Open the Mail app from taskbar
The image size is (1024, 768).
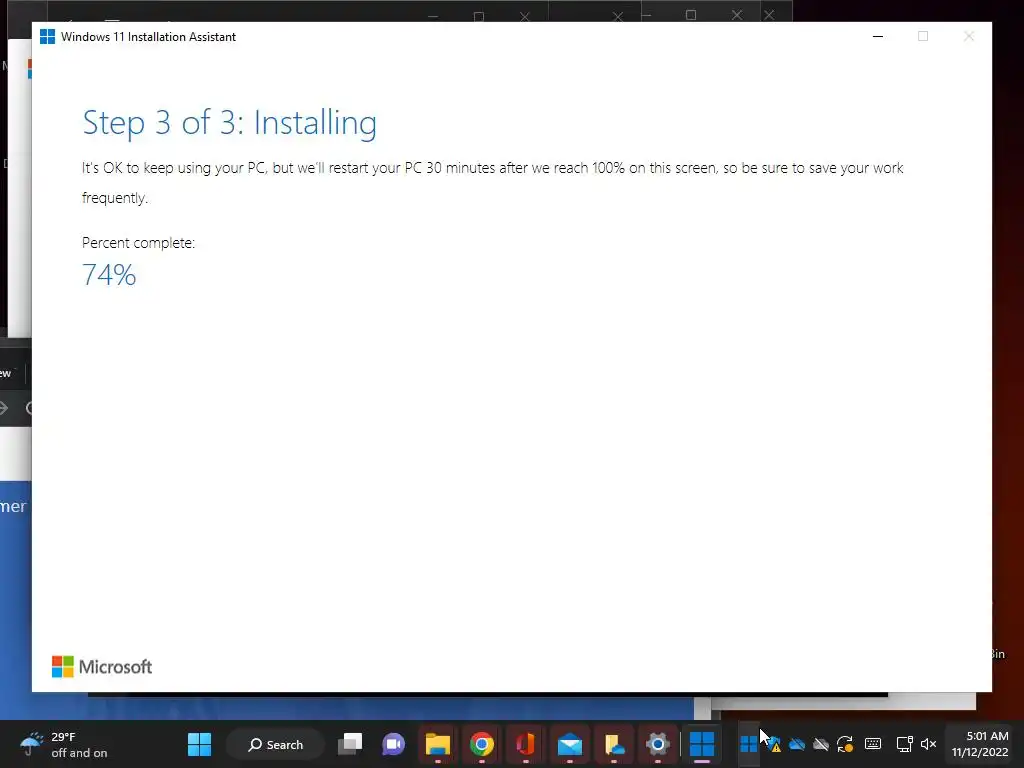569,744
